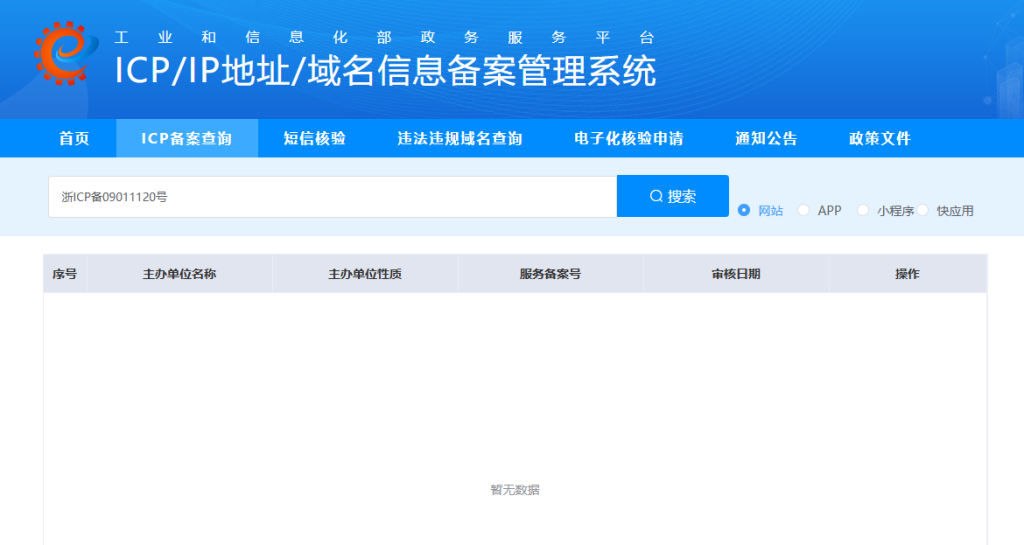1024x545 pixels.
Task: Go to the 首页 navigation tab
Action: (x=74, y=139)
